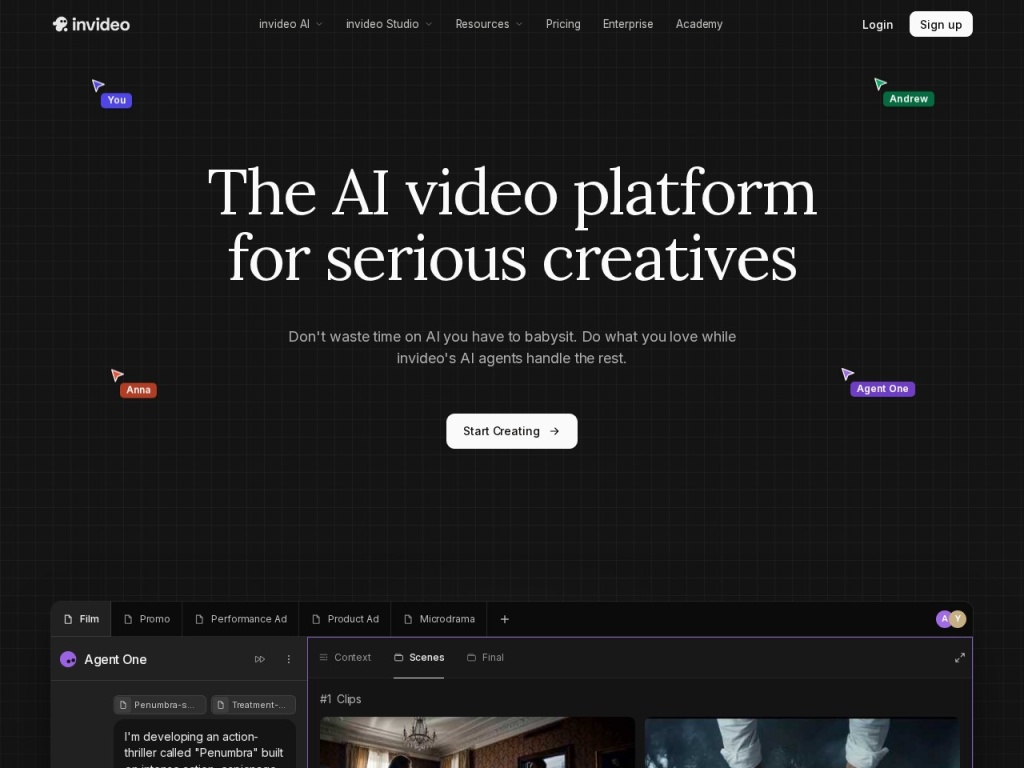Screen dimensions: 1024x768
Task: Click the tan Y collaborator avatar
Action: pyautogui.click(x=958, y=619)
